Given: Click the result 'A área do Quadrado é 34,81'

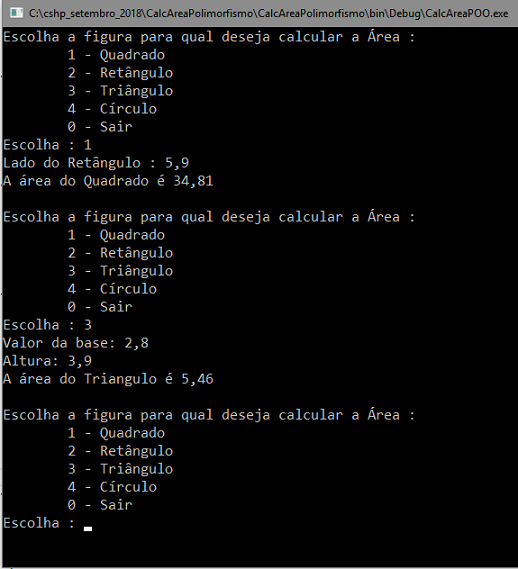Looking at the screenshot, I should [108, 181].
